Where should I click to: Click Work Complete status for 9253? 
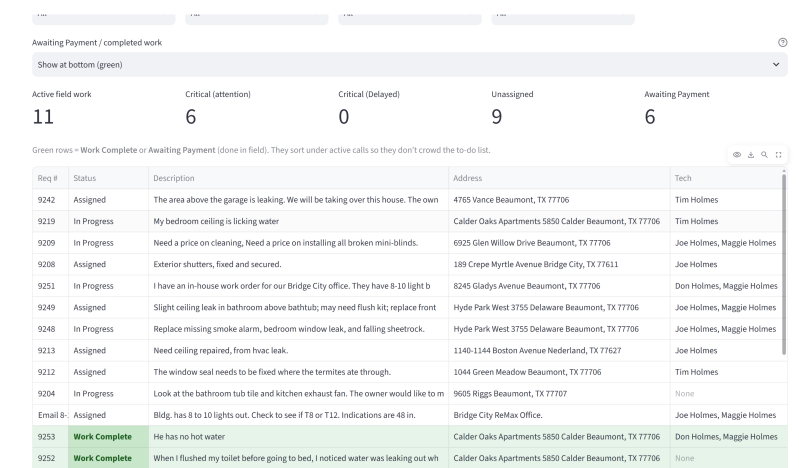[x=109, y=436]
